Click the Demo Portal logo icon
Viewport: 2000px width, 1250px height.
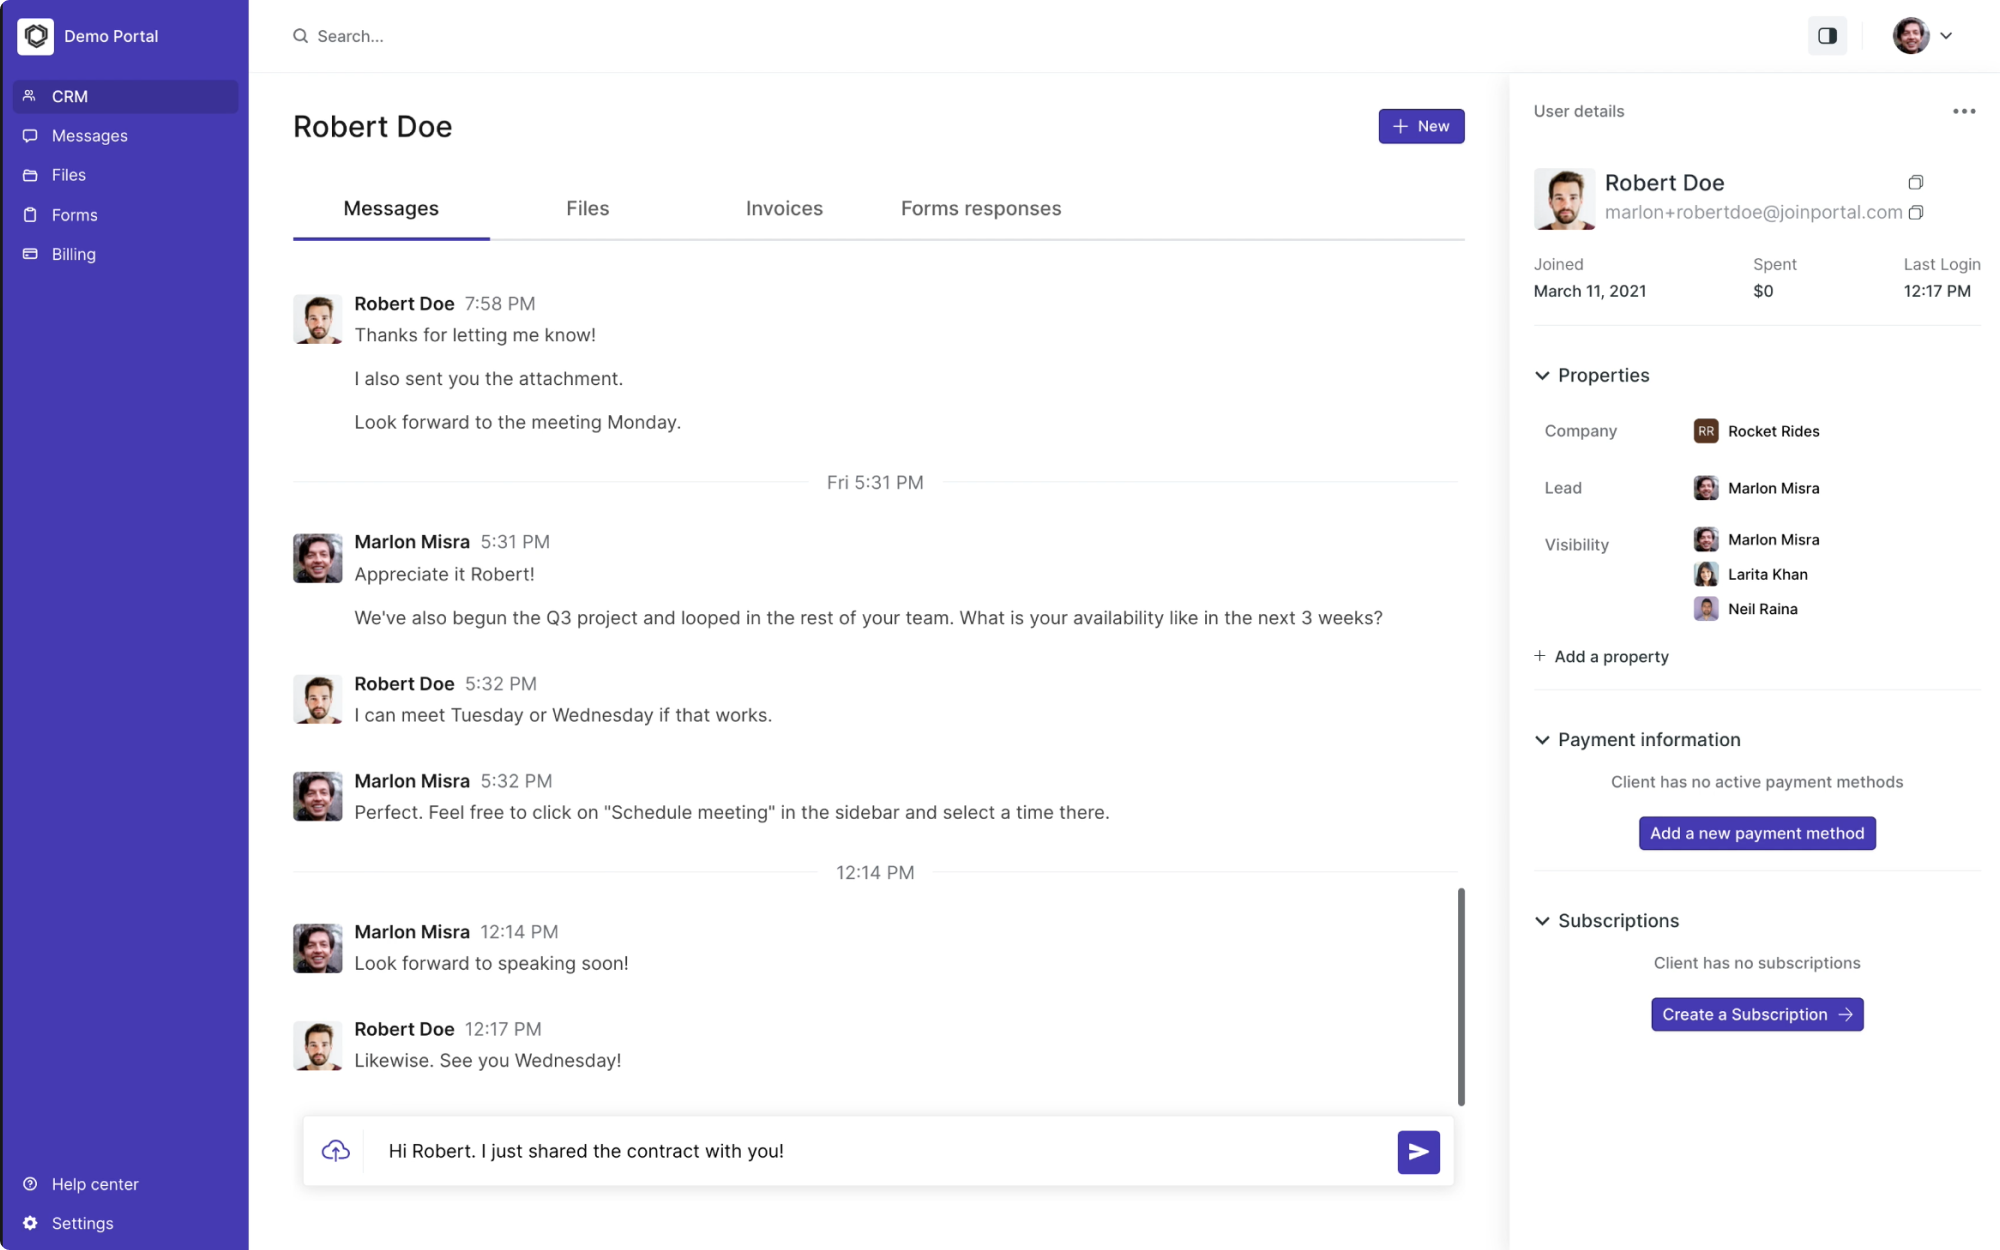pyautogui.click(x=36, y=36)
